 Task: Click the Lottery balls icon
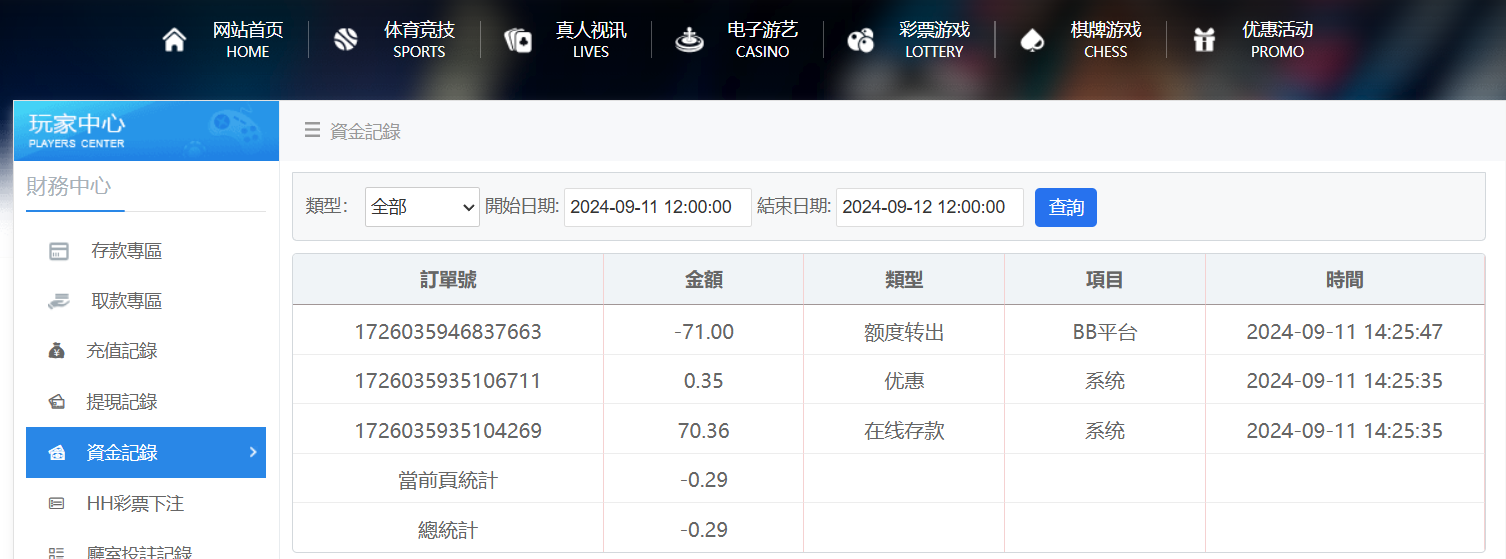click(x=860, y=40)
